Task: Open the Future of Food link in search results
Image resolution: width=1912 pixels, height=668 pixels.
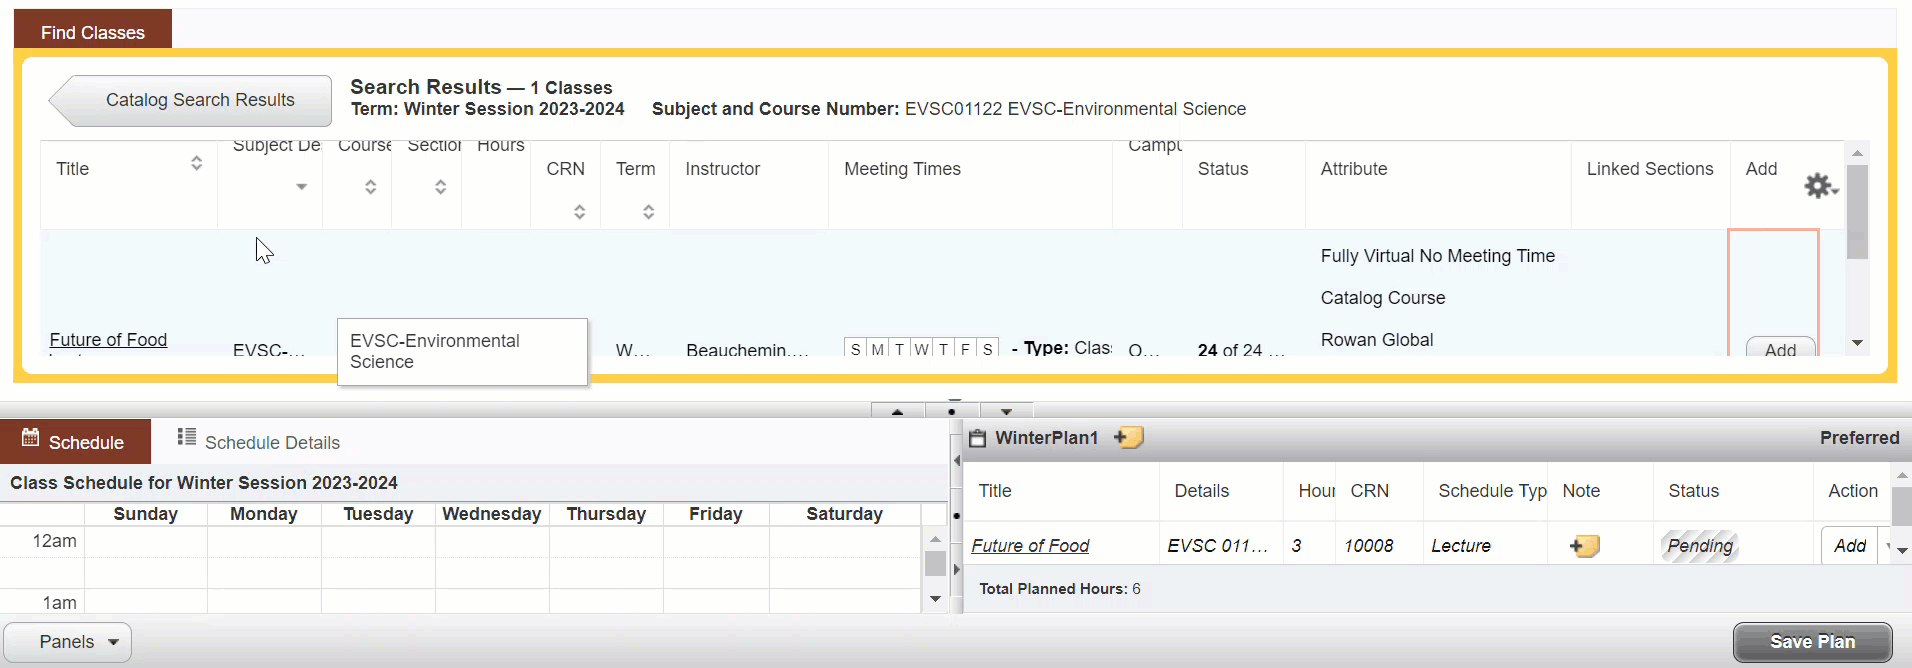Action: 108,340
